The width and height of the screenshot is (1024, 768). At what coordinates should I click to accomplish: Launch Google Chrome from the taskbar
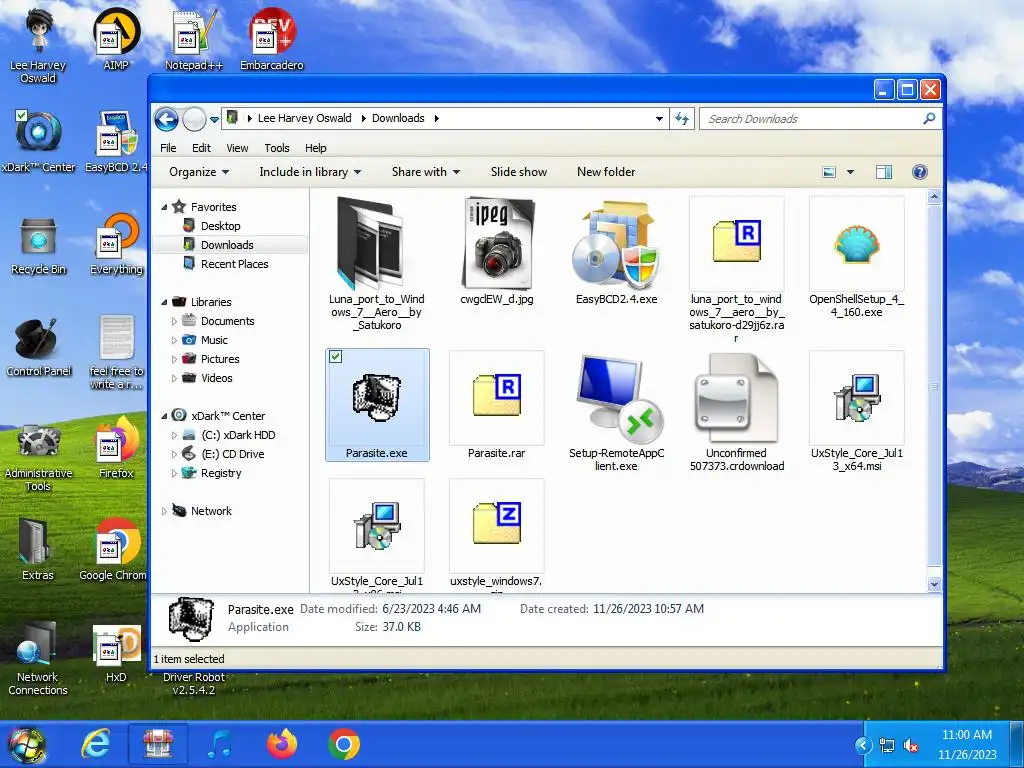point(344,744)
